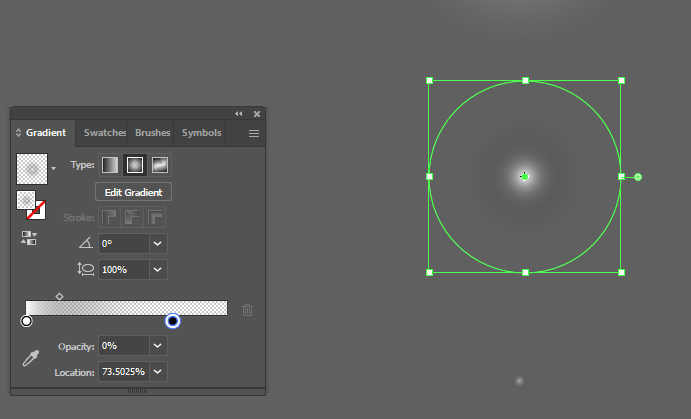Open the panel hamburger menu
This screenshot has width=691, height=419.
tap(254, 133)
